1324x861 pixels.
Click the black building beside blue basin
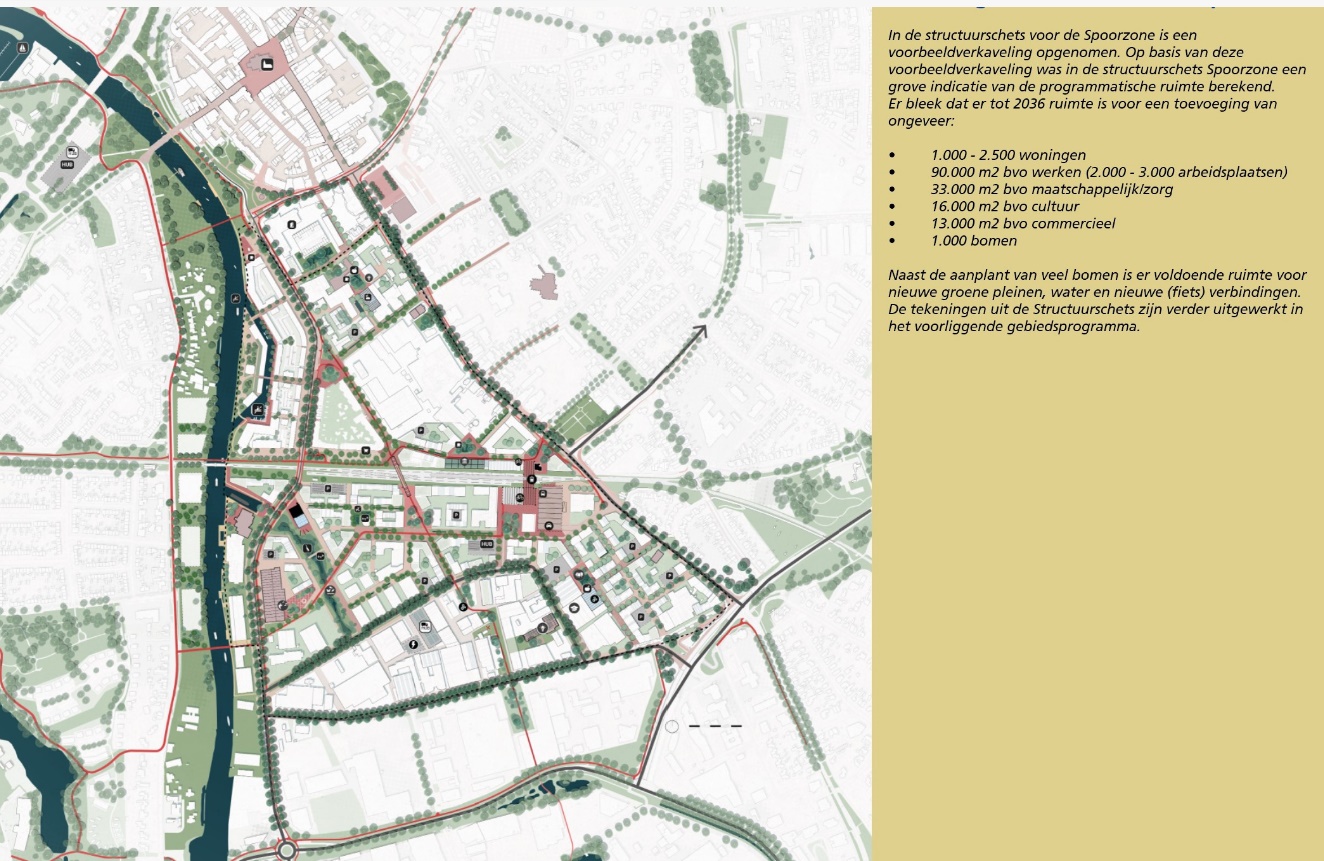pyautogui.click(x=296, y=513)
